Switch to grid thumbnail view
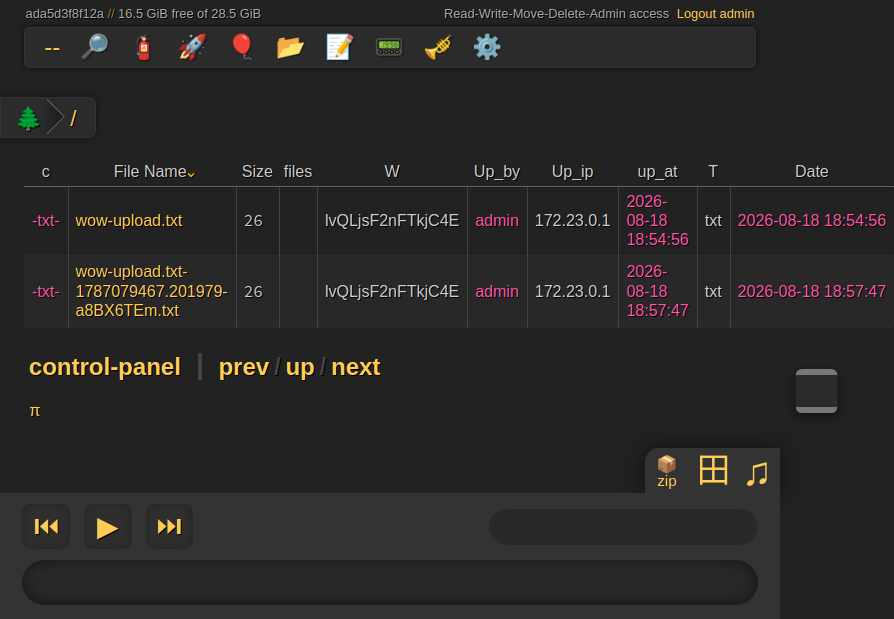894x619 pixels. click(713, 471)
